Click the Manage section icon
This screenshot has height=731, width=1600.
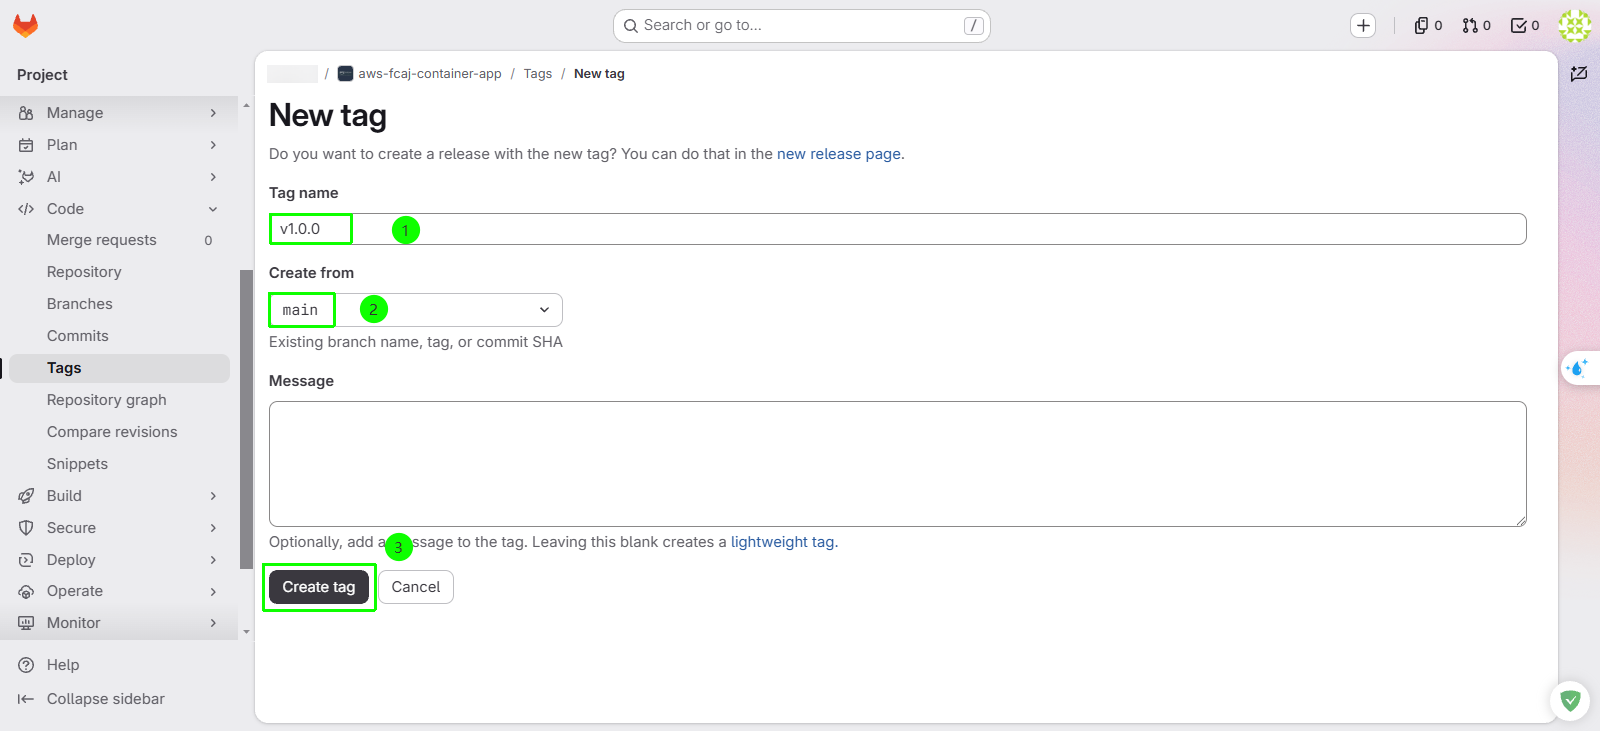pyautogui.click(x=26, y=113)
